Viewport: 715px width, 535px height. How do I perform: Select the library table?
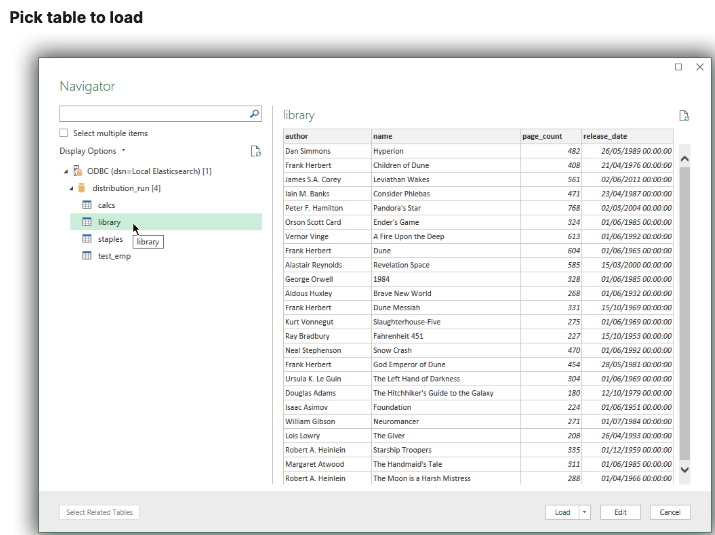click(109, 222)
